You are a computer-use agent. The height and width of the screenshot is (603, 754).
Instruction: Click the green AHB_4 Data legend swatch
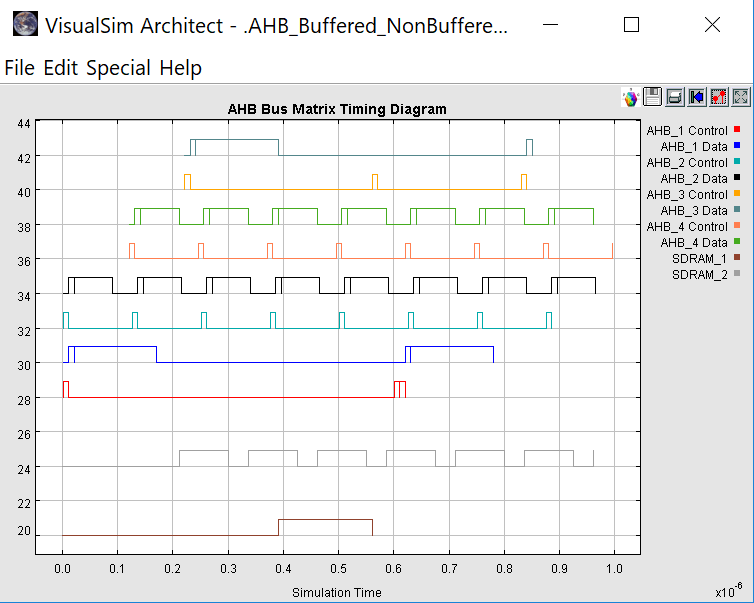(x=737, y=242)
